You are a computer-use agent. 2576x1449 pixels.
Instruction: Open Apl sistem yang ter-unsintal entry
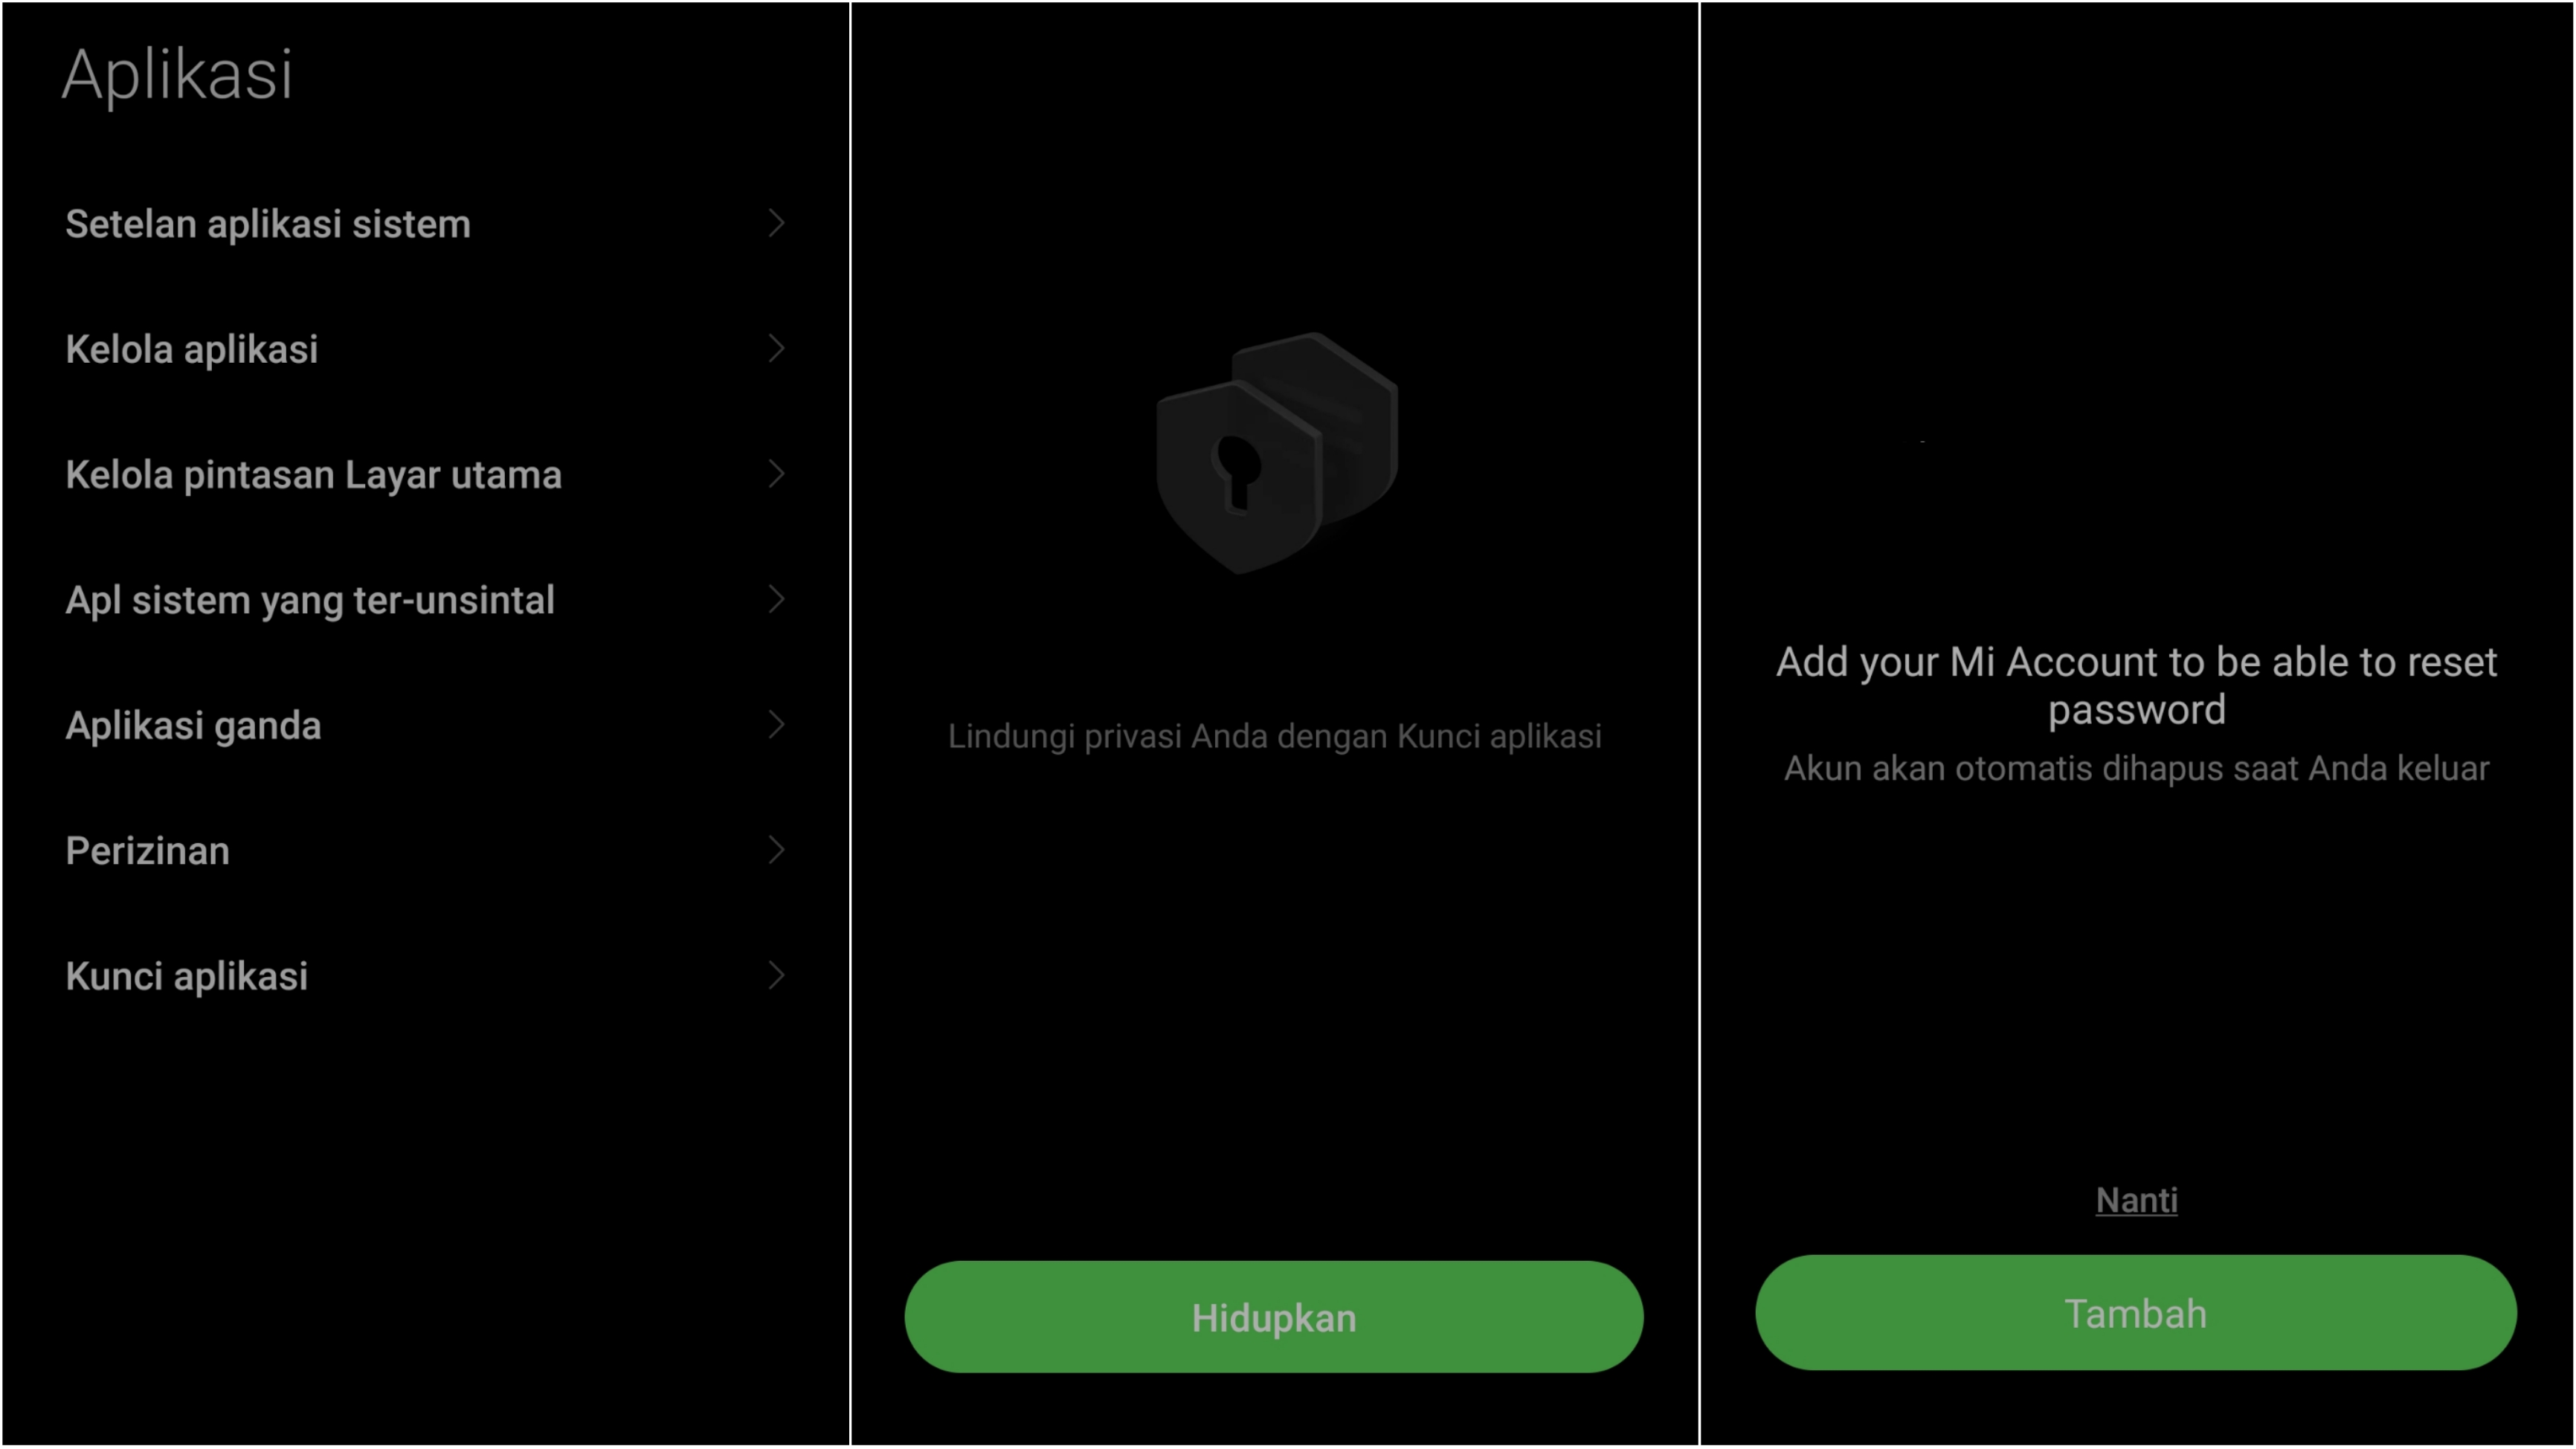[x=425, y=600]
